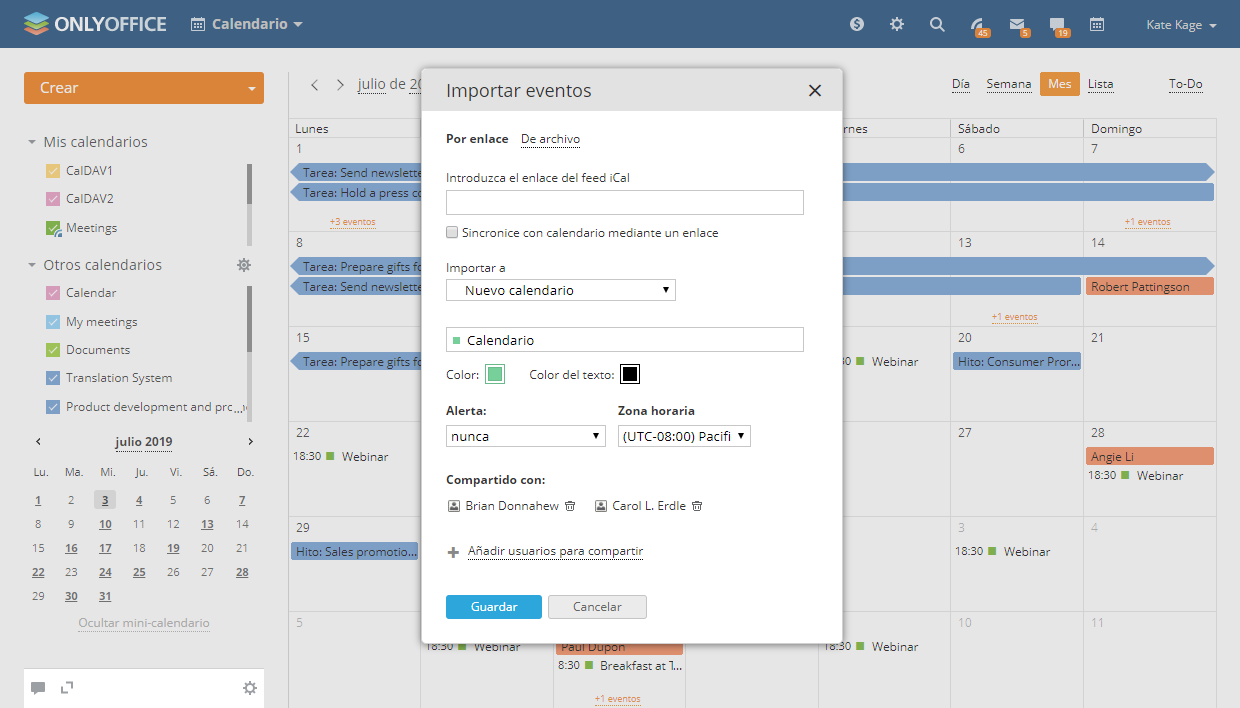Click the feed icon with badge 45
Viewport: 1240px width, 708px height.
[x=977, y=24]
